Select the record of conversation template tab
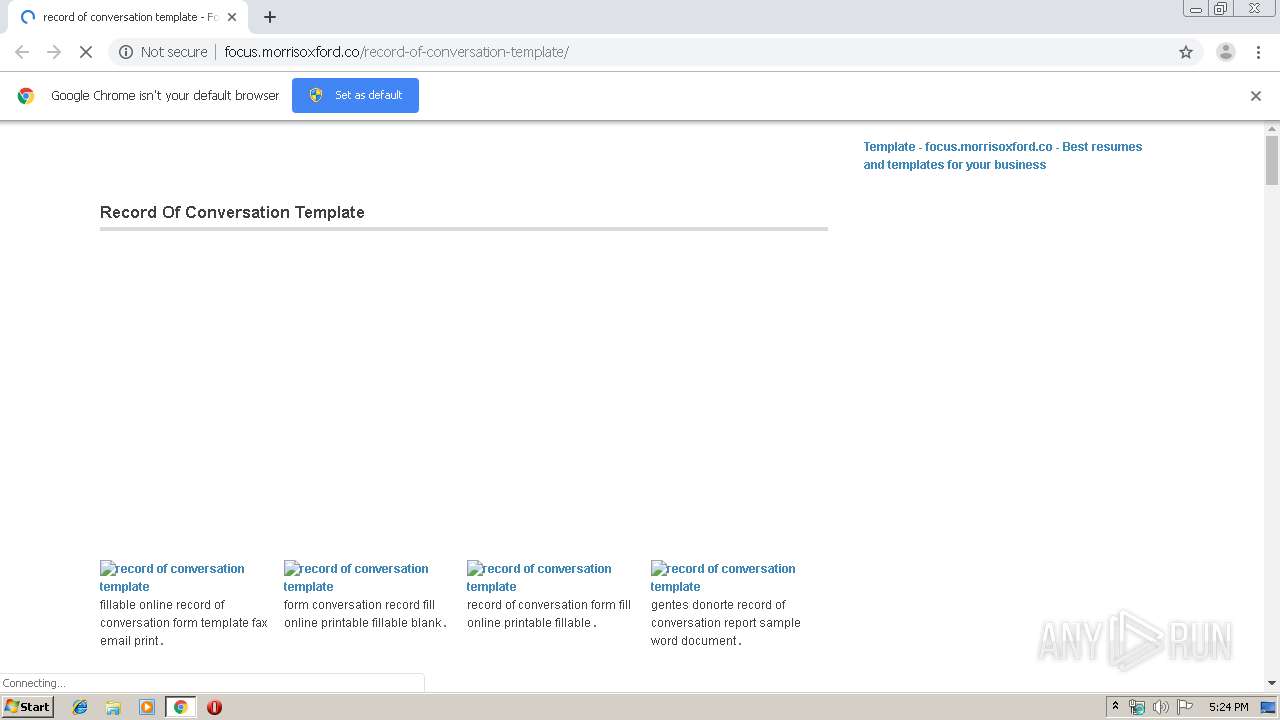 pyautogui.click(x=128, y=17)
